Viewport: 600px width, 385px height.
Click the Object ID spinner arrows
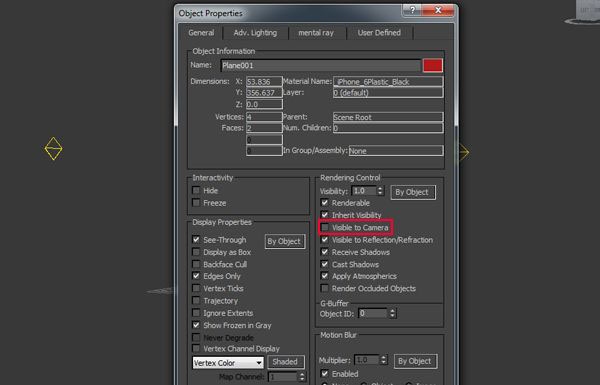(x=392, y=313)
